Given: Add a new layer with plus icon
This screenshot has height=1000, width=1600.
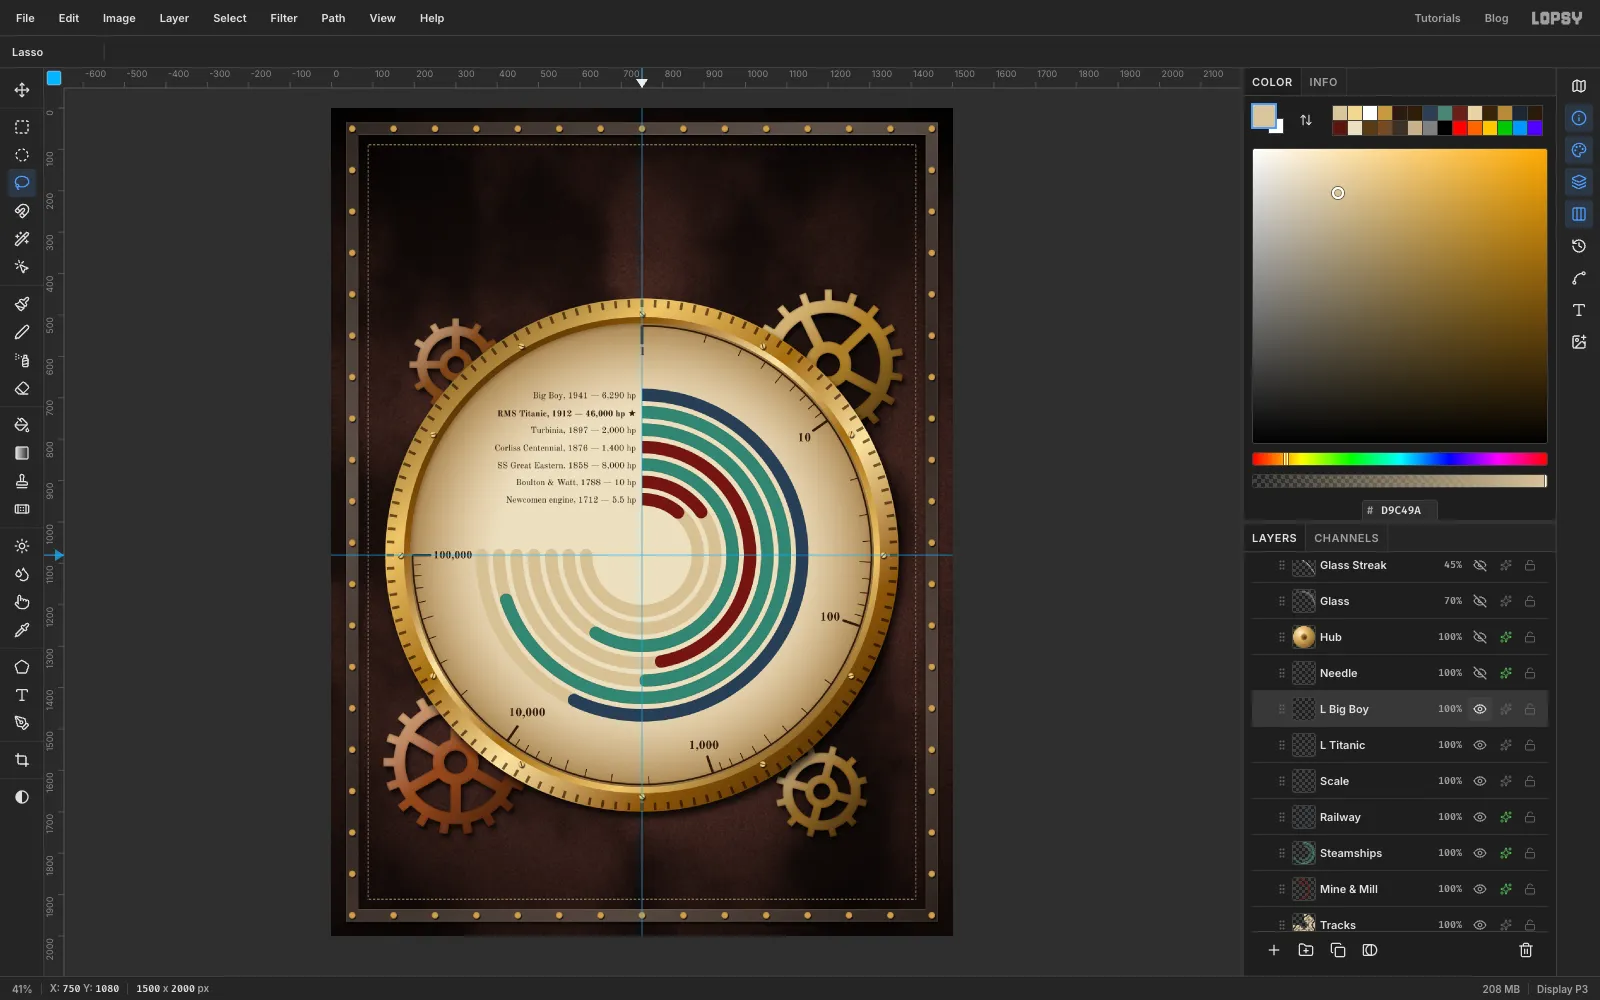Looking at the screenshot, I should [x=1274, y=950].
